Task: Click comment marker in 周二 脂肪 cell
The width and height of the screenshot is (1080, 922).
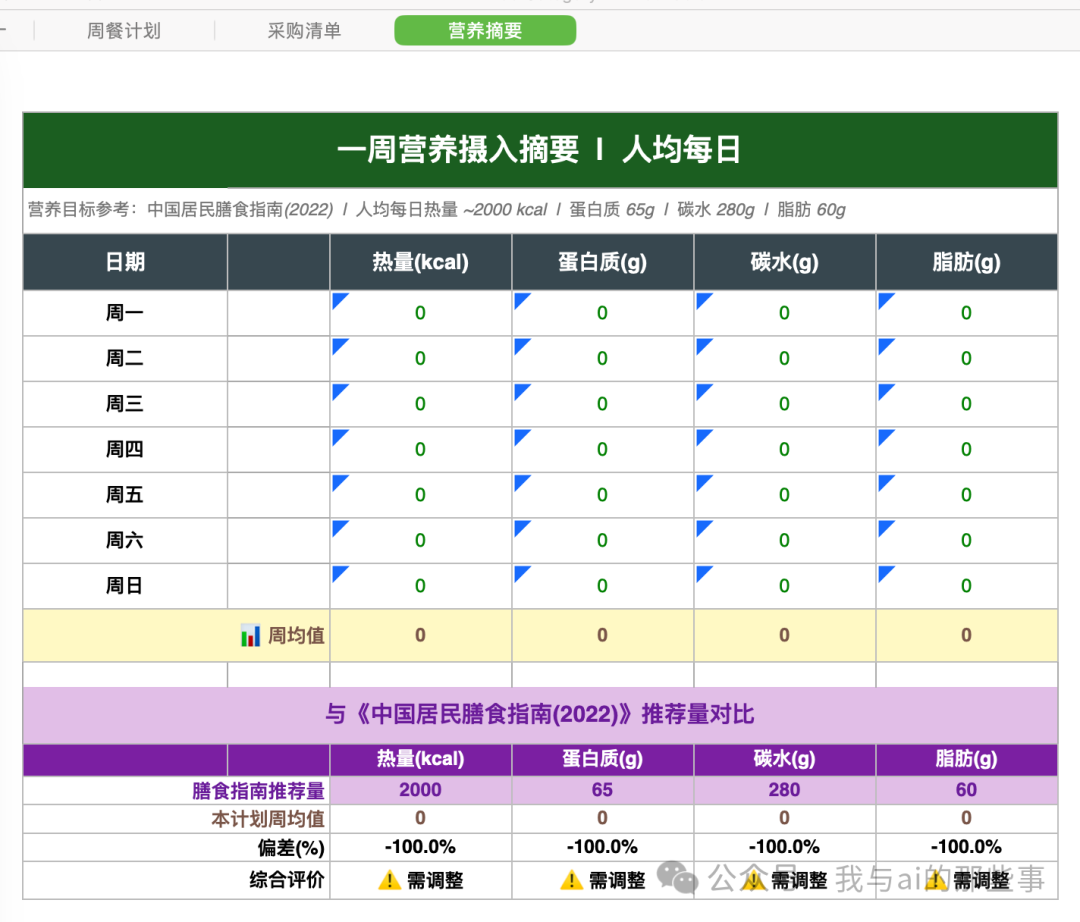Action: point(884,344)
